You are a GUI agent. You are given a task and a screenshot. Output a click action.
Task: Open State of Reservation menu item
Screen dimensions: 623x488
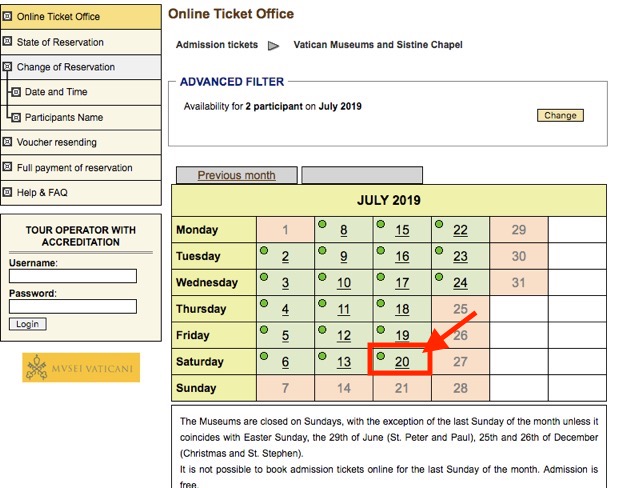coord(81,42)
